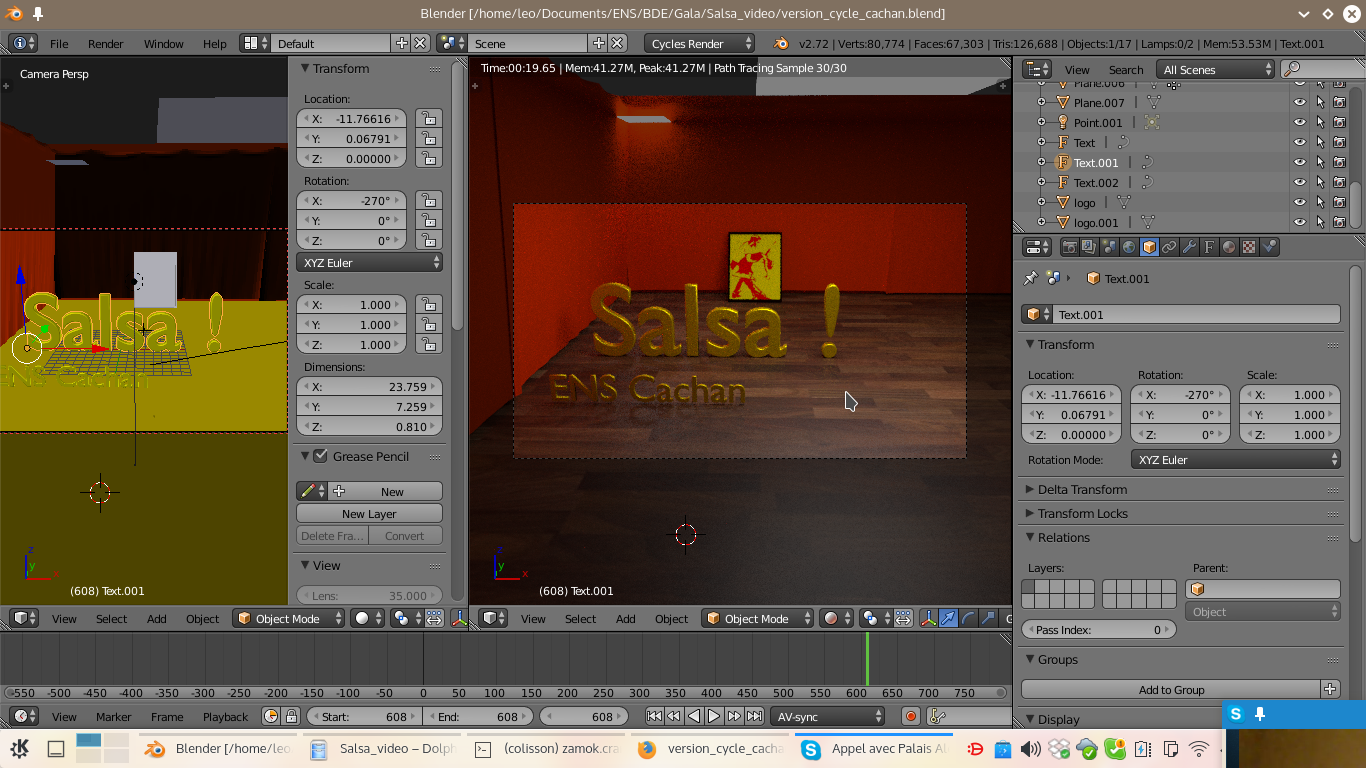
Task: Open the Help menu
Action: click(x=214, y=44)
